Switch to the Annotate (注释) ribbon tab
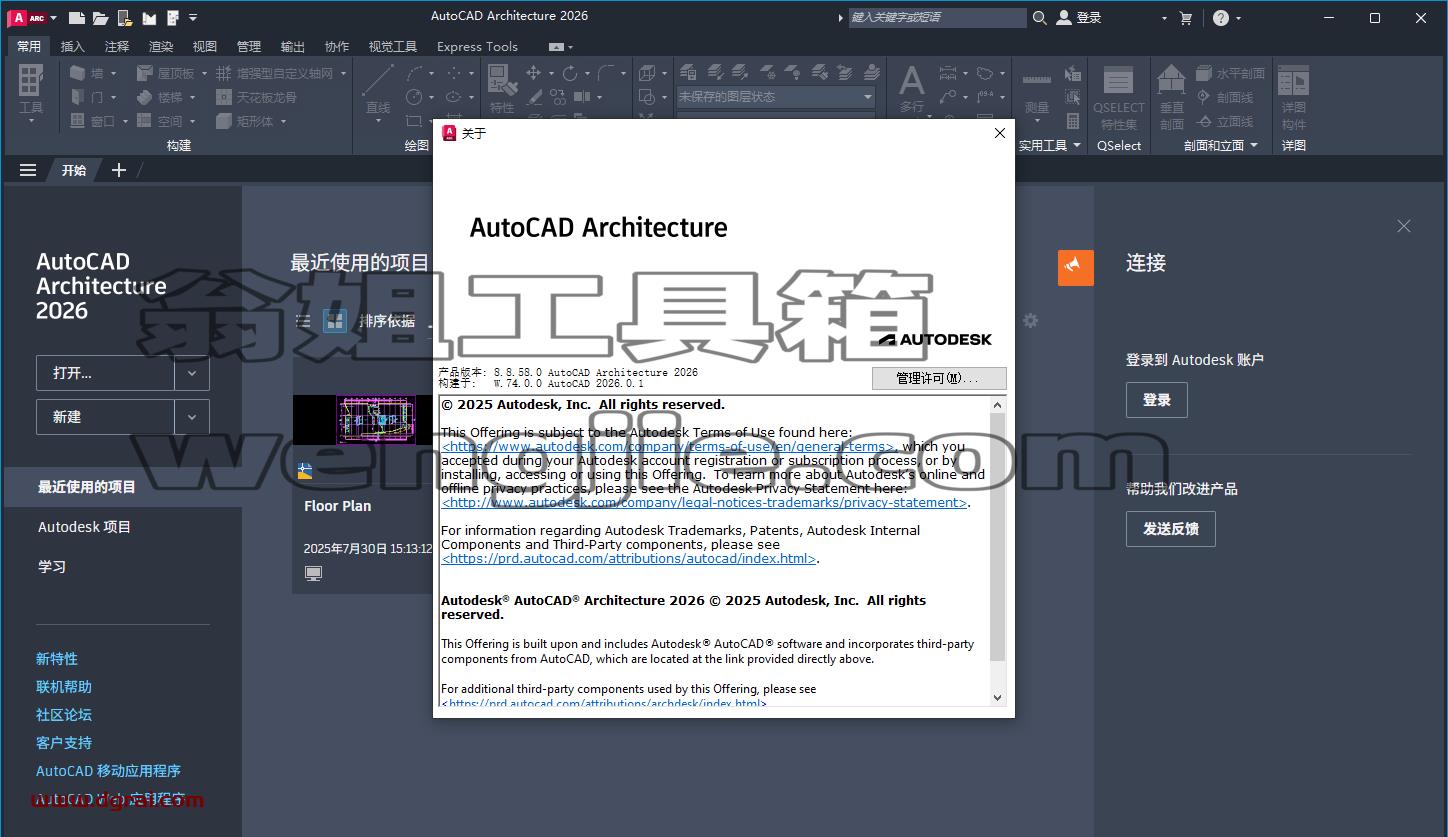This screenshot has width=1448, height=837. (117, 46)
